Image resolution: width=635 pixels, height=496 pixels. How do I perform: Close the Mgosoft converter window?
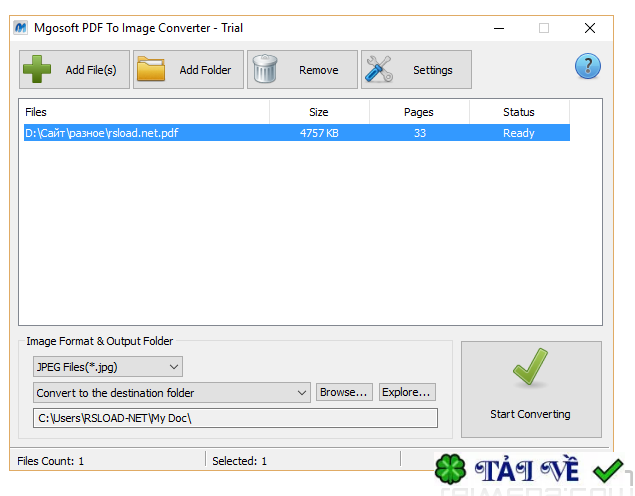click(590, 28)
